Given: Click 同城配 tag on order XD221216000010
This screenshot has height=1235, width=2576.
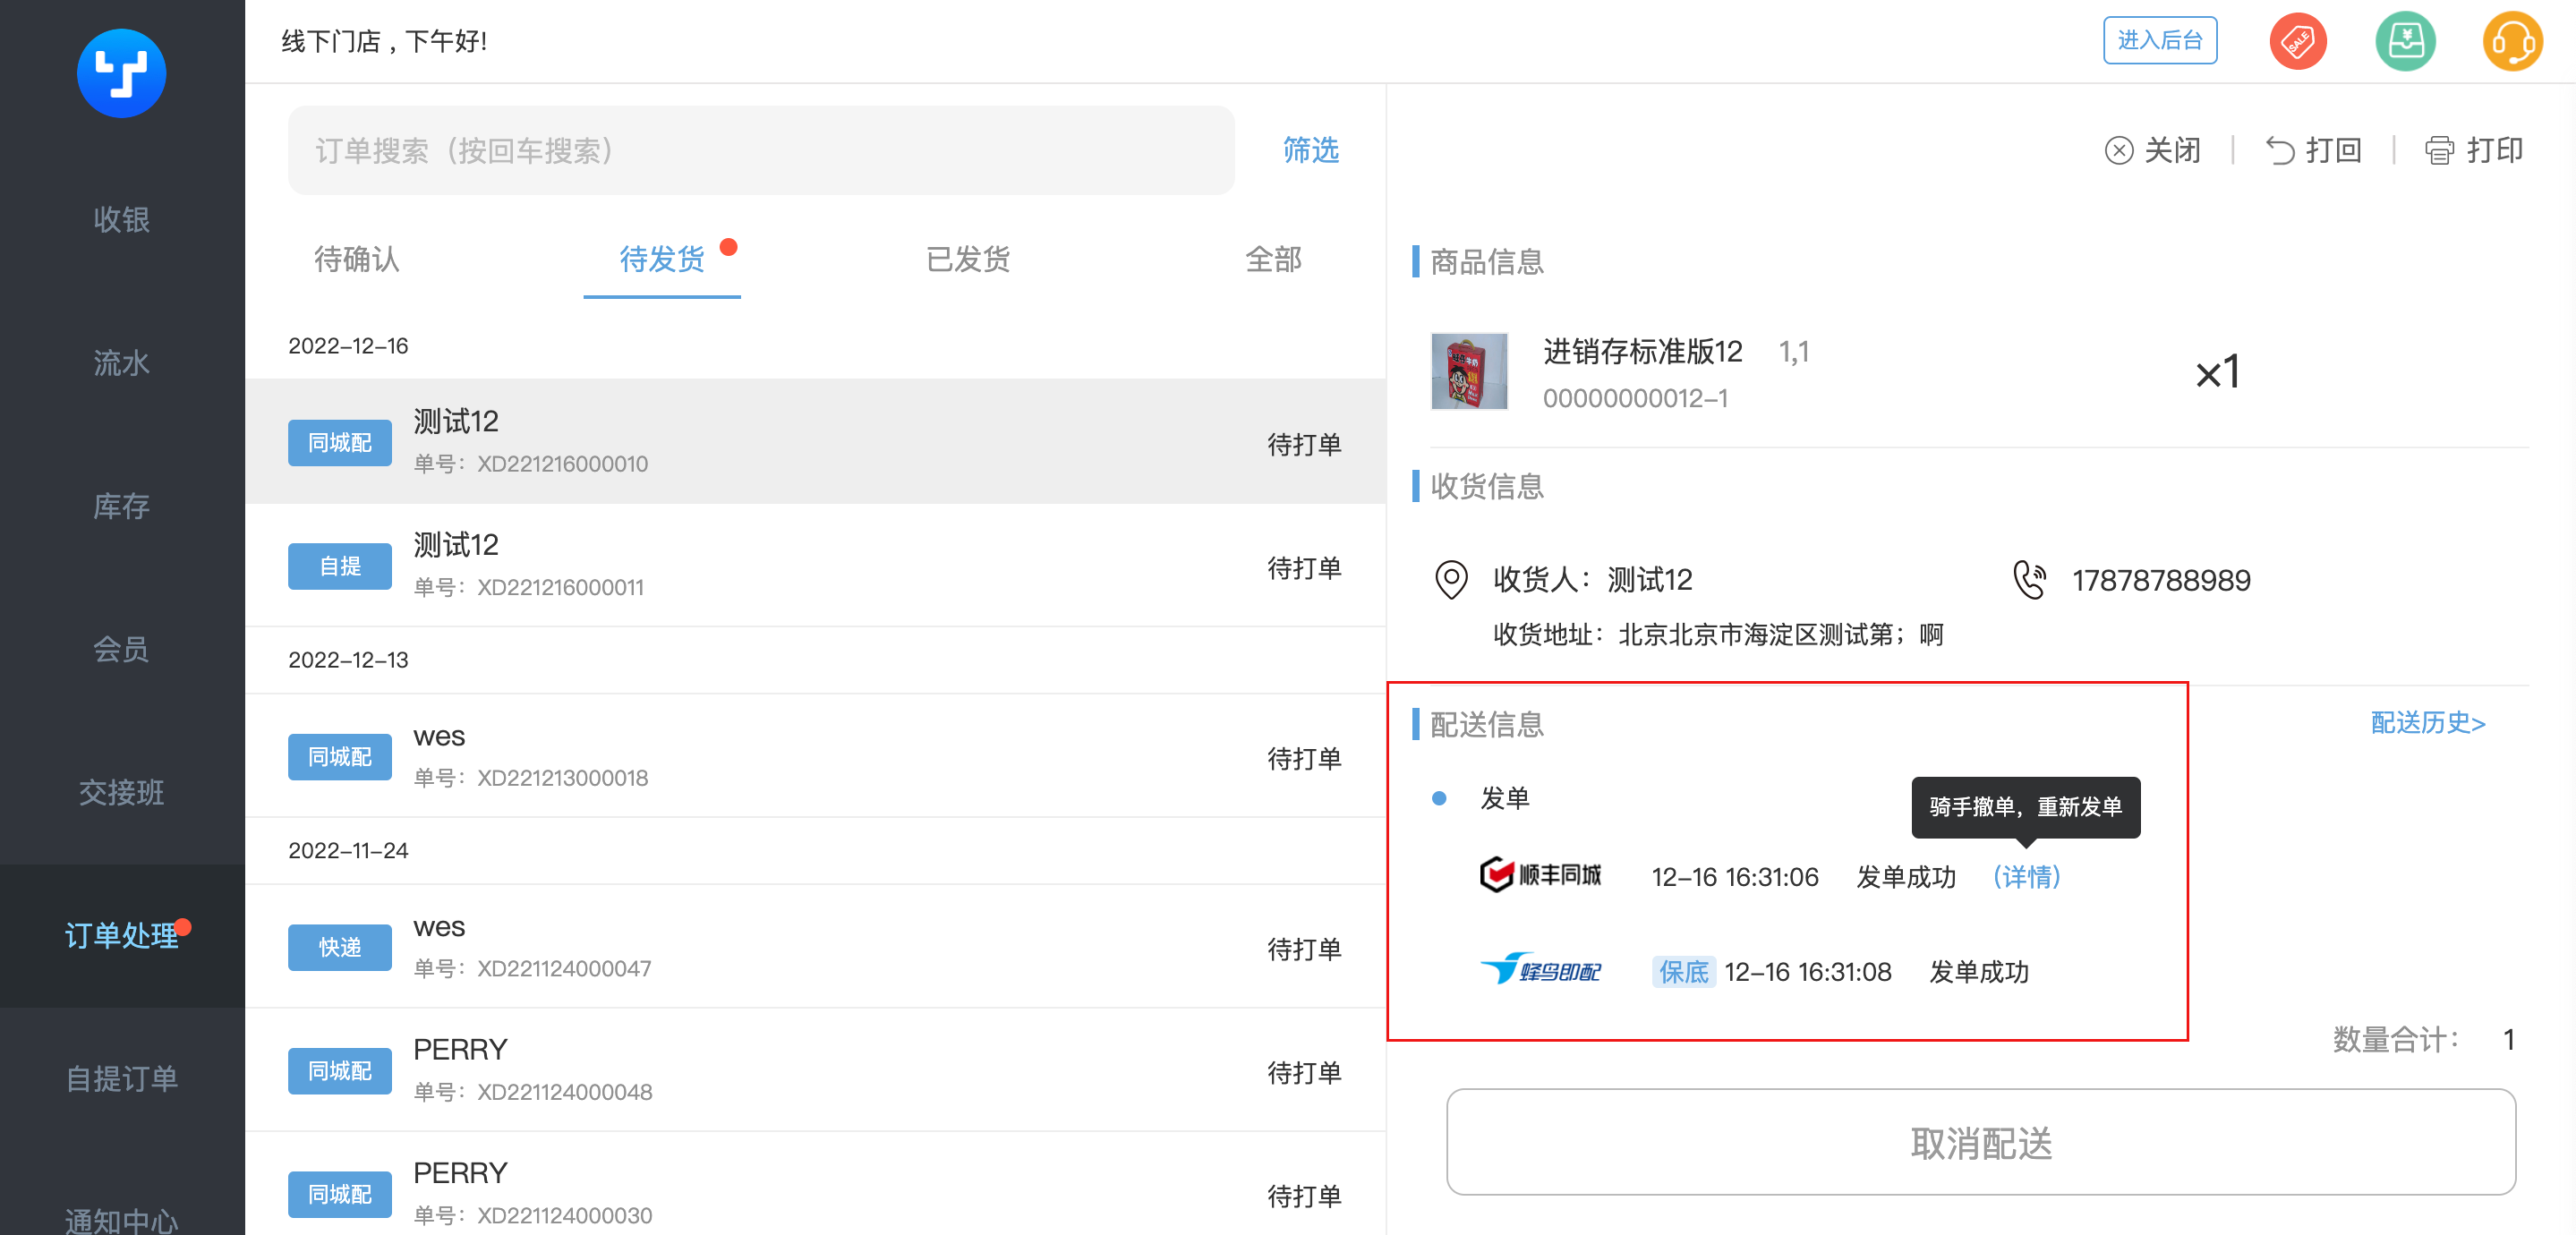Looking at the screenshot, I should point(340,442).
